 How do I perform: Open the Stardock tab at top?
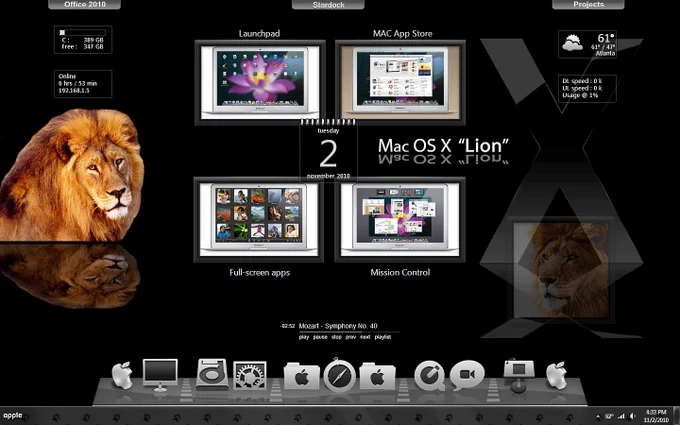click(x=328, y=4)
